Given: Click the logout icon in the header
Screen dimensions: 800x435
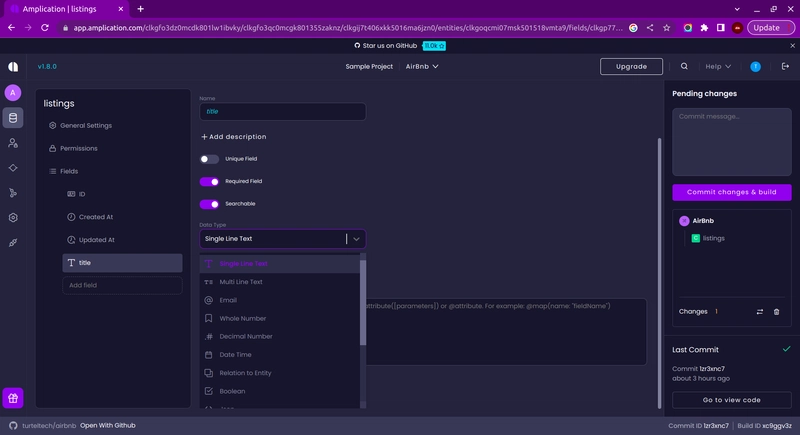Looking at the screenshot, I should point(785,66).
